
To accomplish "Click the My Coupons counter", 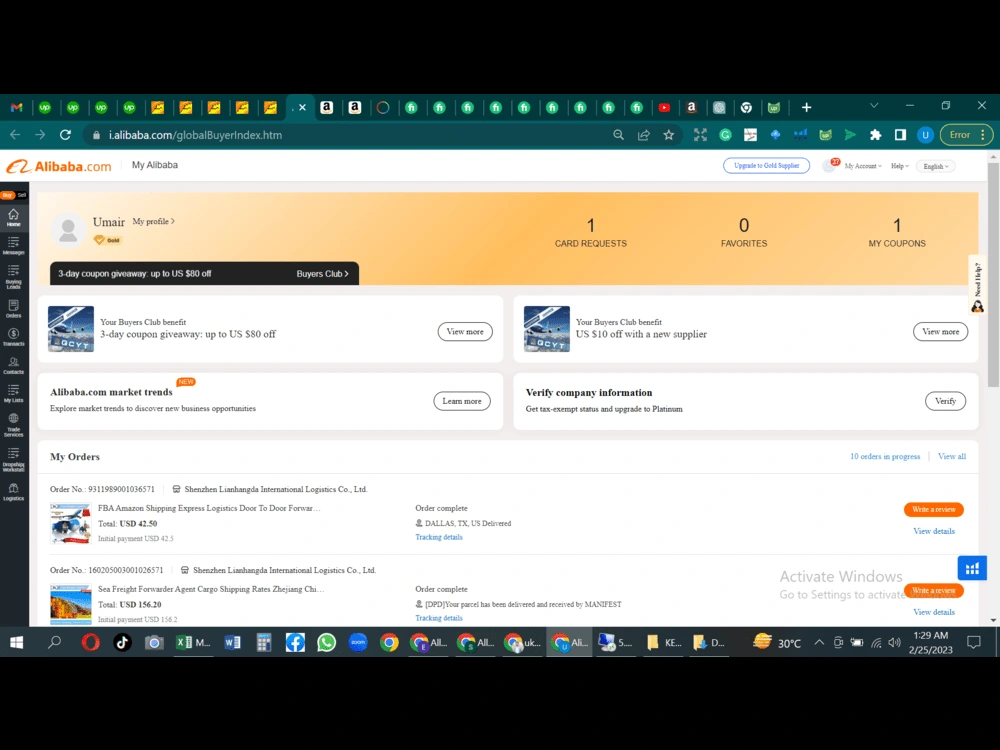I will click(897, 233).
